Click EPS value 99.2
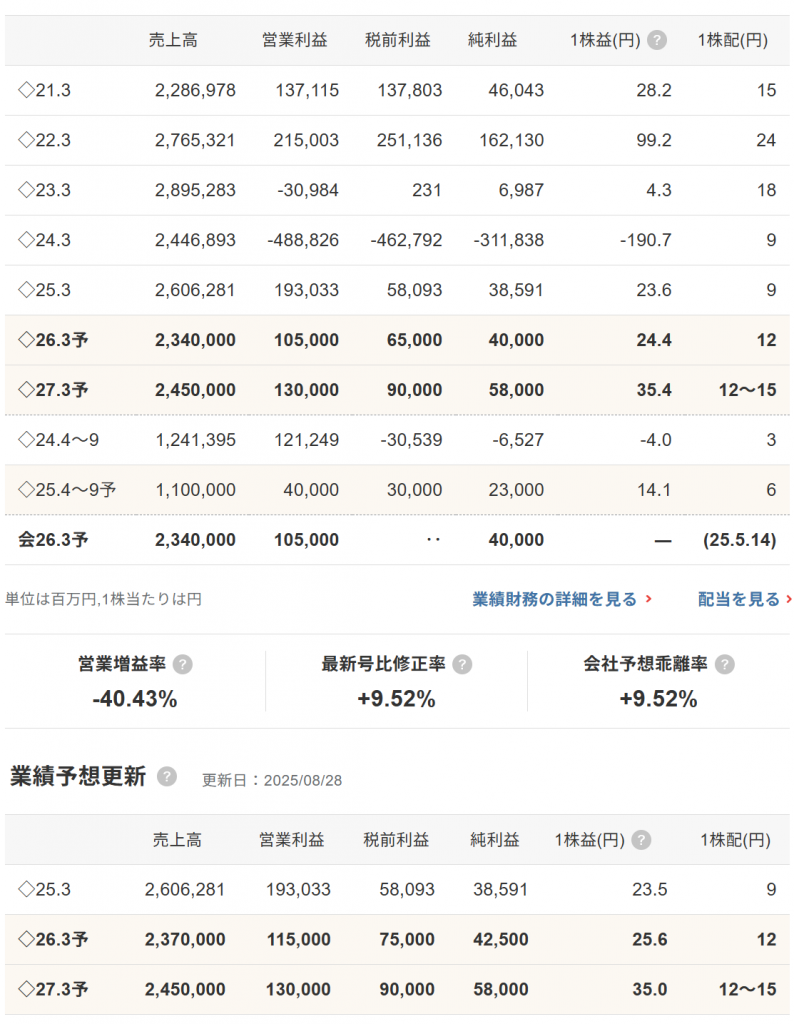794x1024 pixels. click(x=654, y=140)
